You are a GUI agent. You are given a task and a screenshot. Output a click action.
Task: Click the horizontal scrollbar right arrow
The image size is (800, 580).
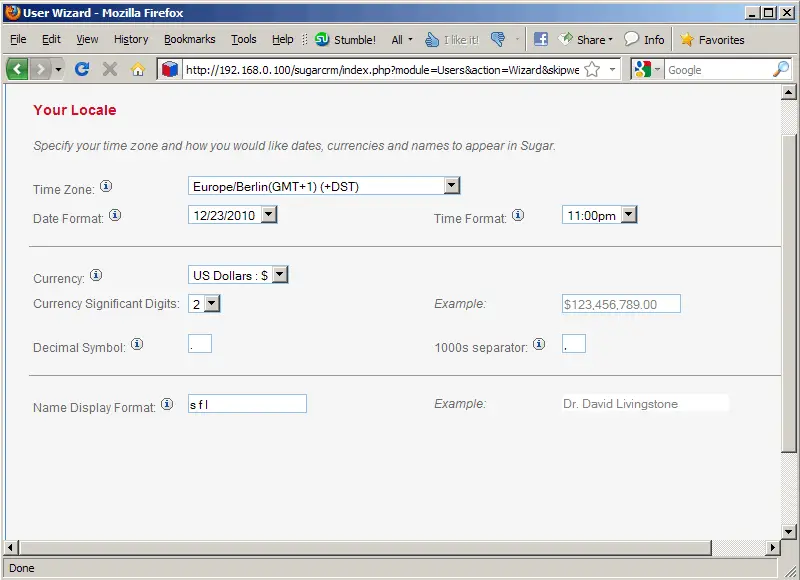pyautogui.click(x=772, y=548)
